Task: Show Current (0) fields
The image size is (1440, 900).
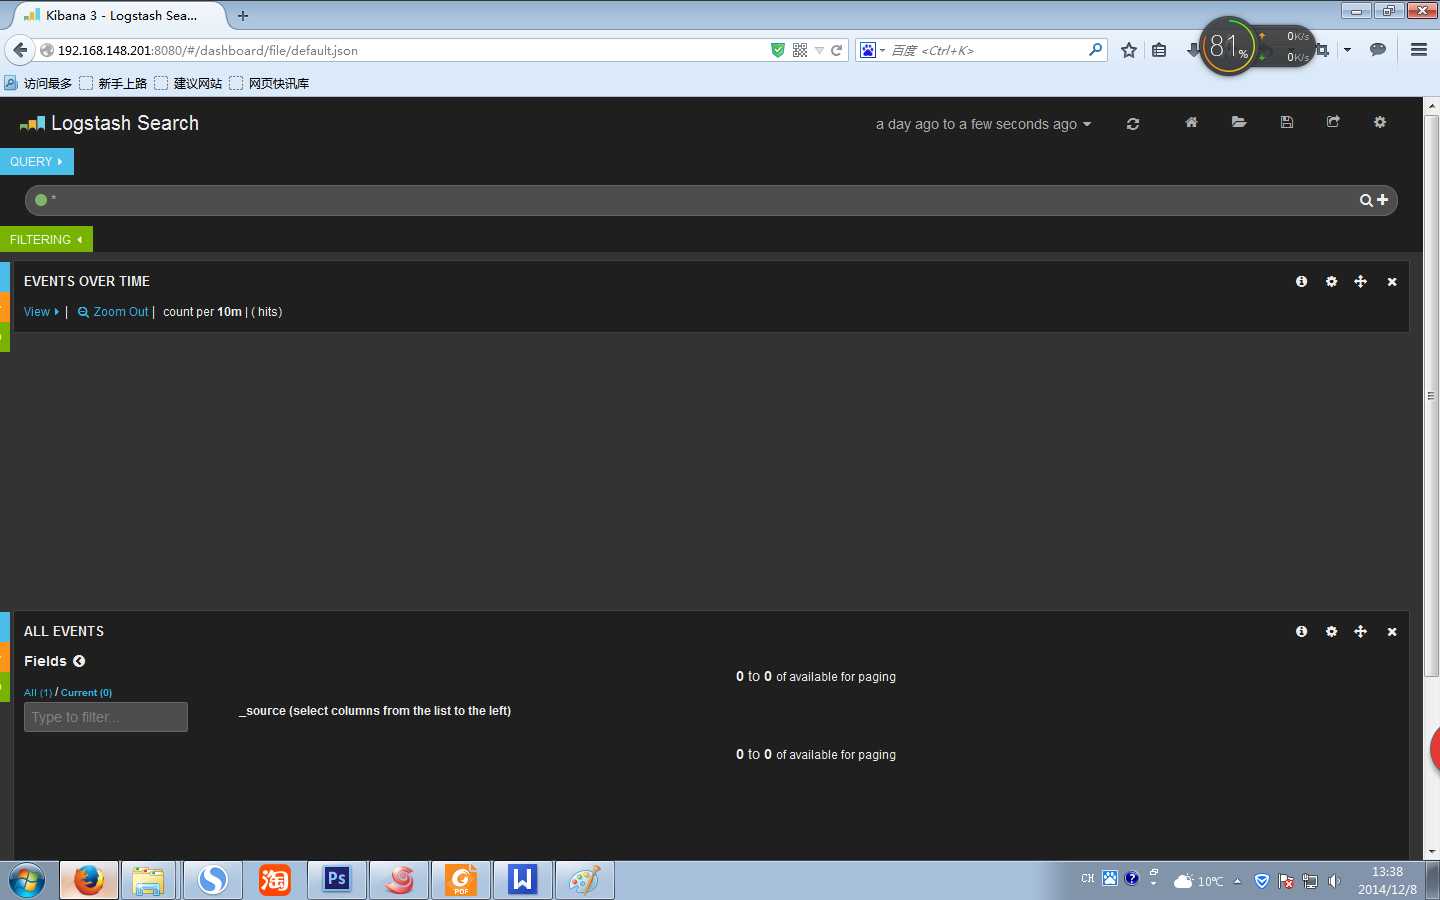Action: (86, 692)
